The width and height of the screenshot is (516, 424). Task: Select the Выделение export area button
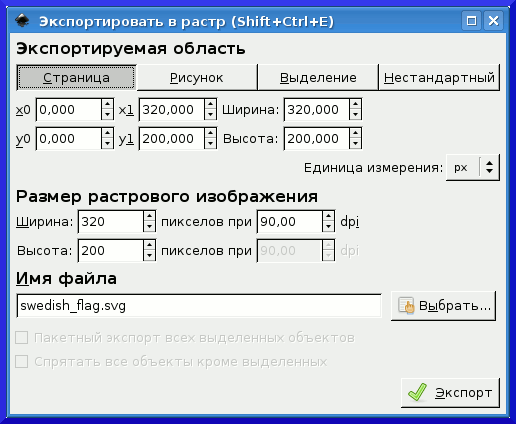click(x=318, y=78)
